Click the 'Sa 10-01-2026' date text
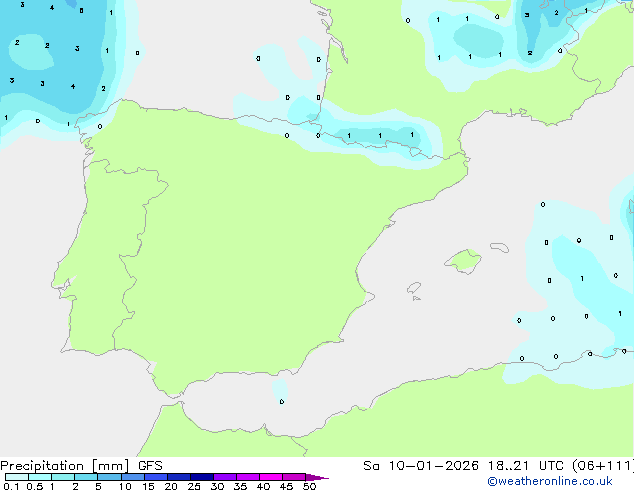The width and height of the screenshot is (634, 490). (x=421, y=466)
